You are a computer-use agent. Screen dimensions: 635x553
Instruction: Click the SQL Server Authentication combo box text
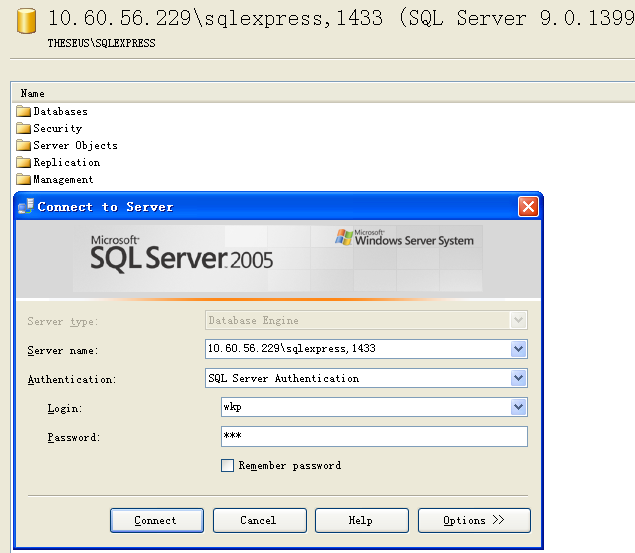(283, 379)
